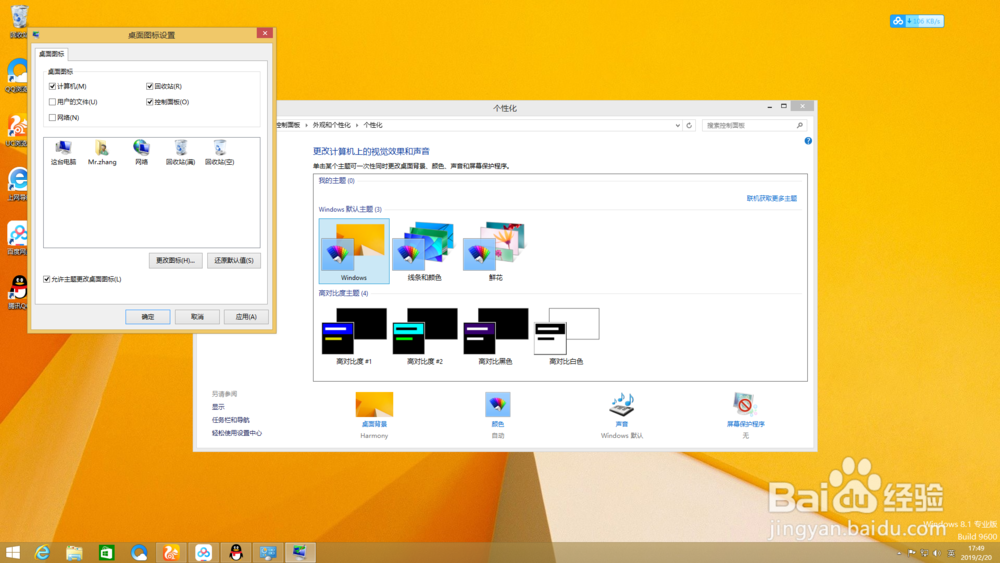Image resolution: width=1000 pixels, height=563 pixels.
Task: Open the Windows Store taskbar icon
Action: coord(107,552)
